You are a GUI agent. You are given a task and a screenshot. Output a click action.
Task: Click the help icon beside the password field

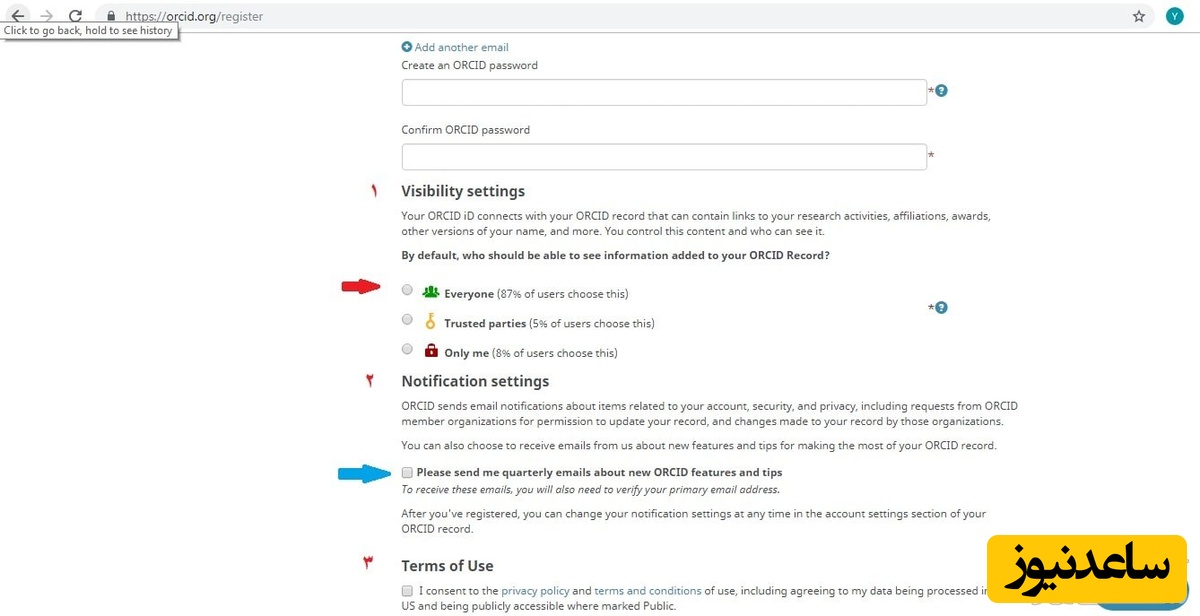click(941, 91)
